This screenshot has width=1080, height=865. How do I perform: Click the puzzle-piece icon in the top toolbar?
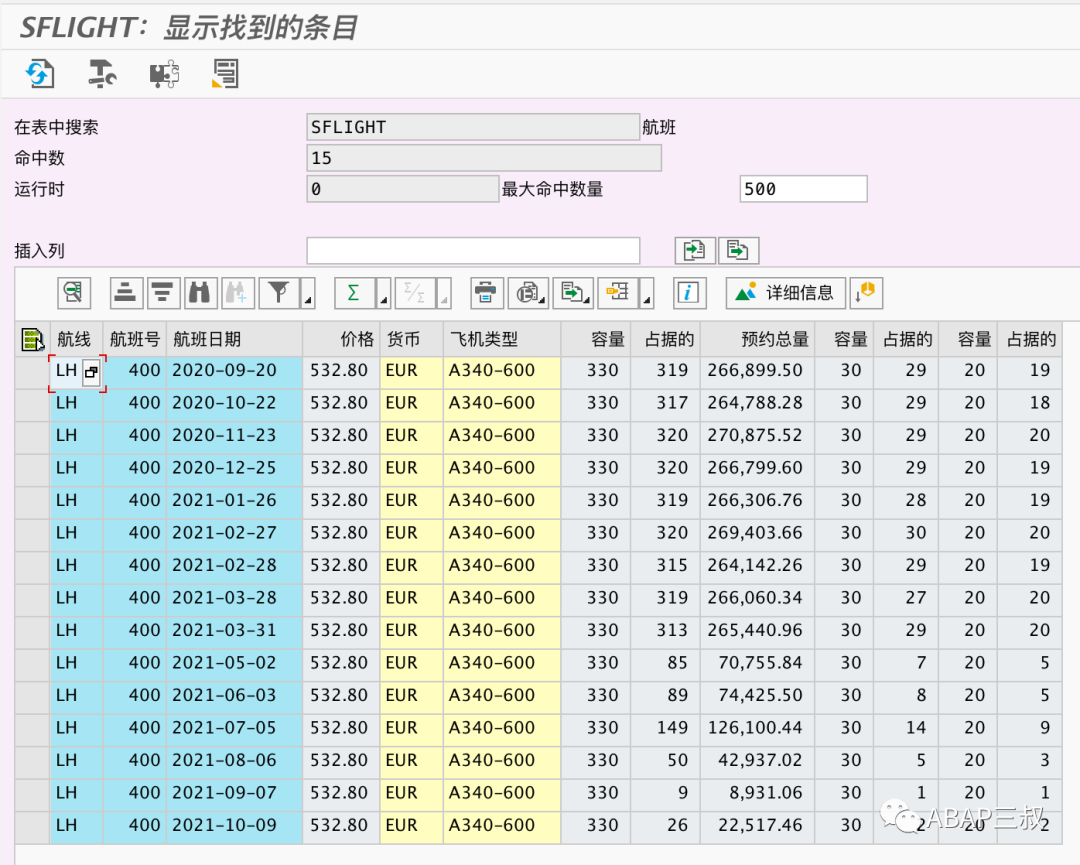pos(164,74)
